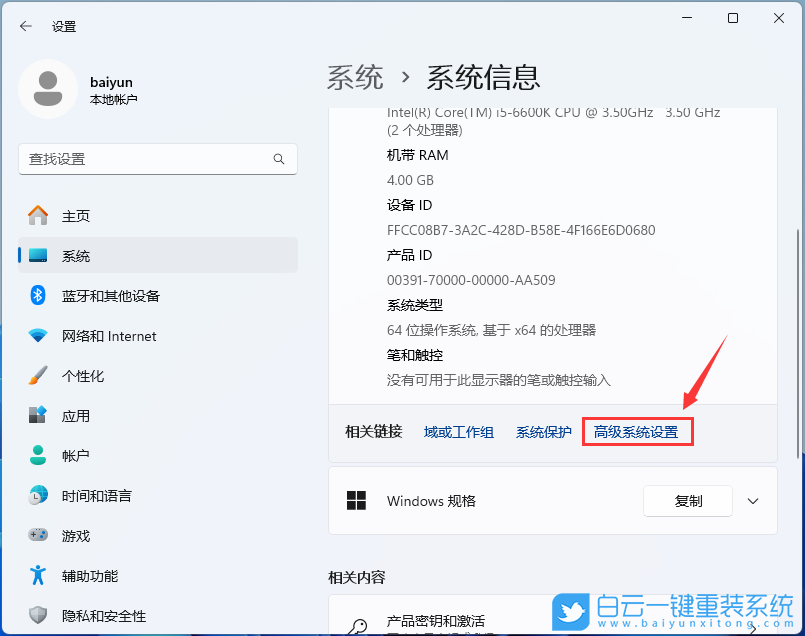Click the search magnifier in 查找设置
The height and width of the screenshot is (636, 805).
click(280, 159)
